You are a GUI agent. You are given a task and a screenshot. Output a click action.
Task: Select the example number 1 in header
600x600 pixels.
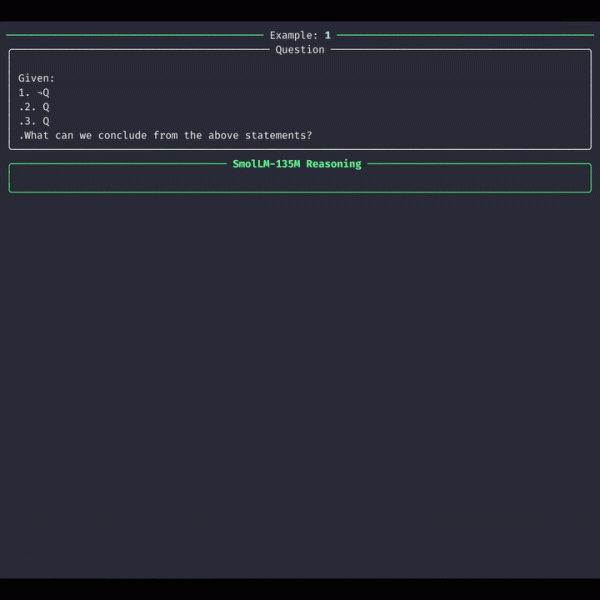[327, 35]
